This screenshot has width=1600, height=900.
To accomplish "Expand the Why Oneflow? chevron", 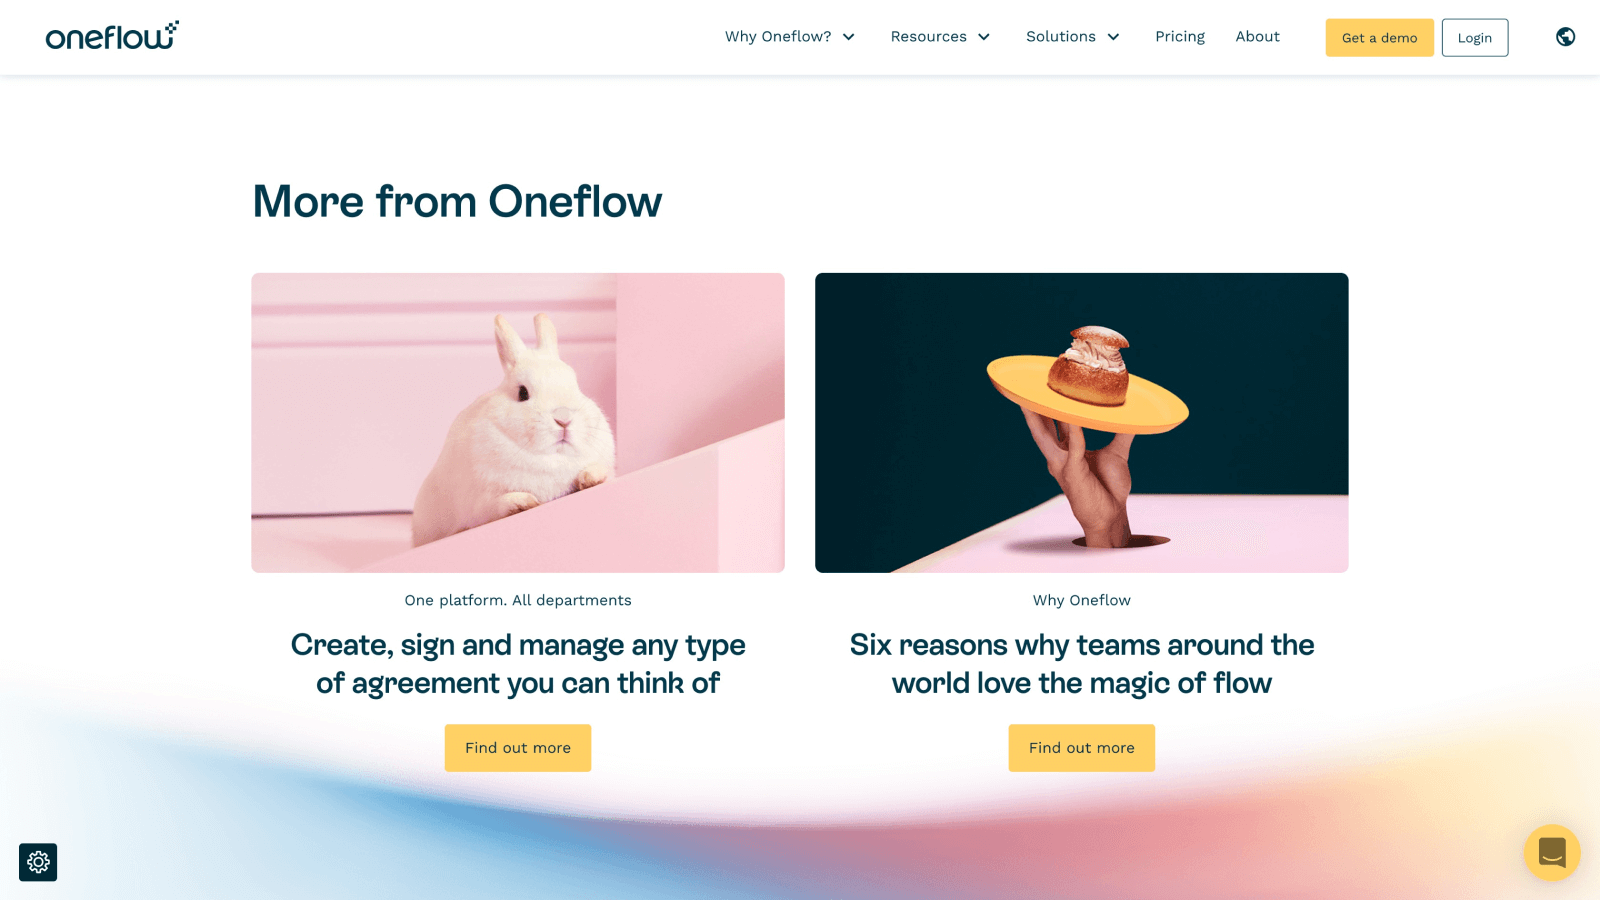I will tap(849, 37).
